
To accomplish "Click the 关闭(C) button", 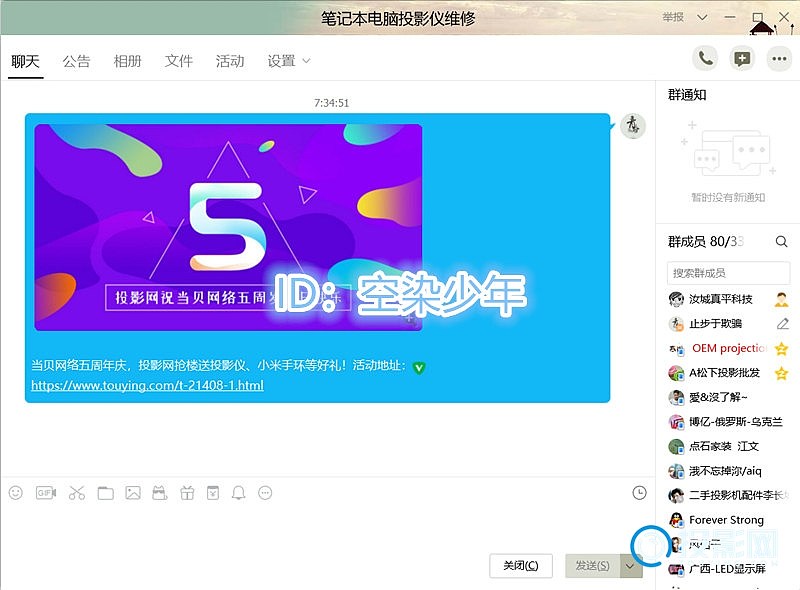I will (520, 566).
